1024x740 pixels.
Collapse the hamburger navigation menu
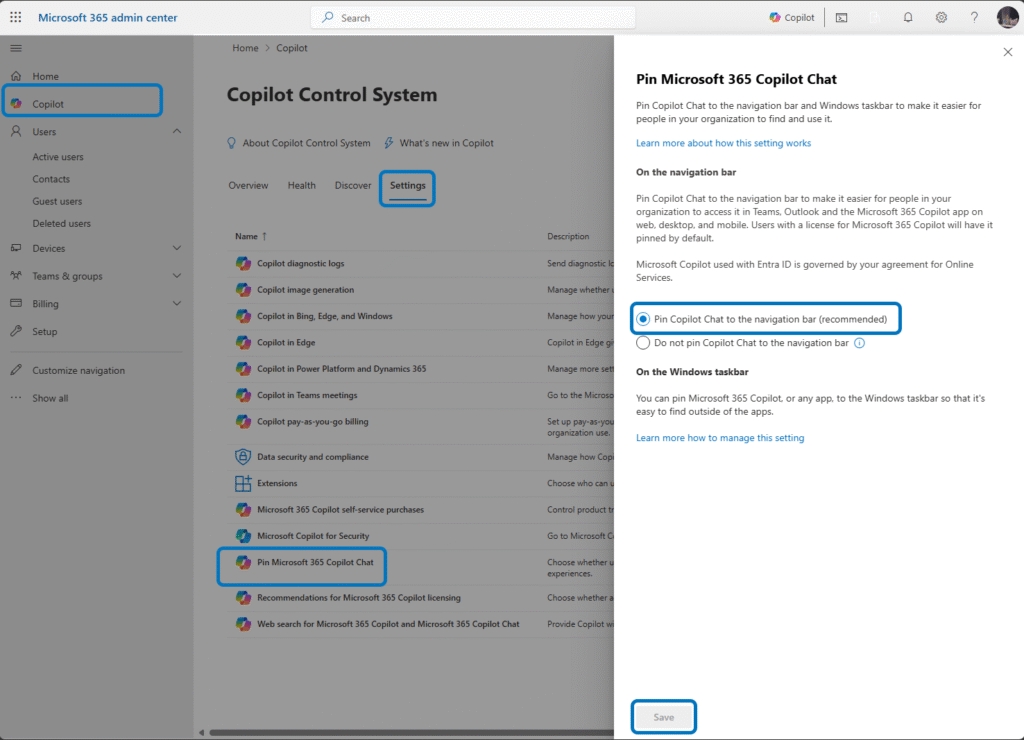click(x=16, y=48)
